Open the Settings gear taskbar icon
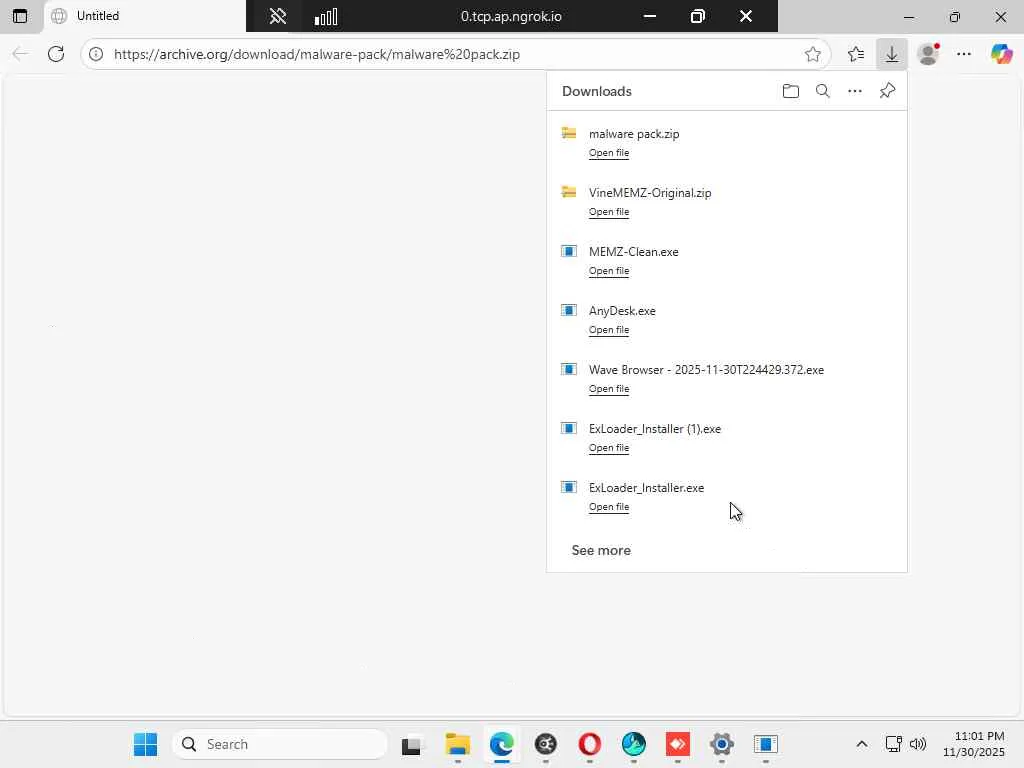 (722, 744)
